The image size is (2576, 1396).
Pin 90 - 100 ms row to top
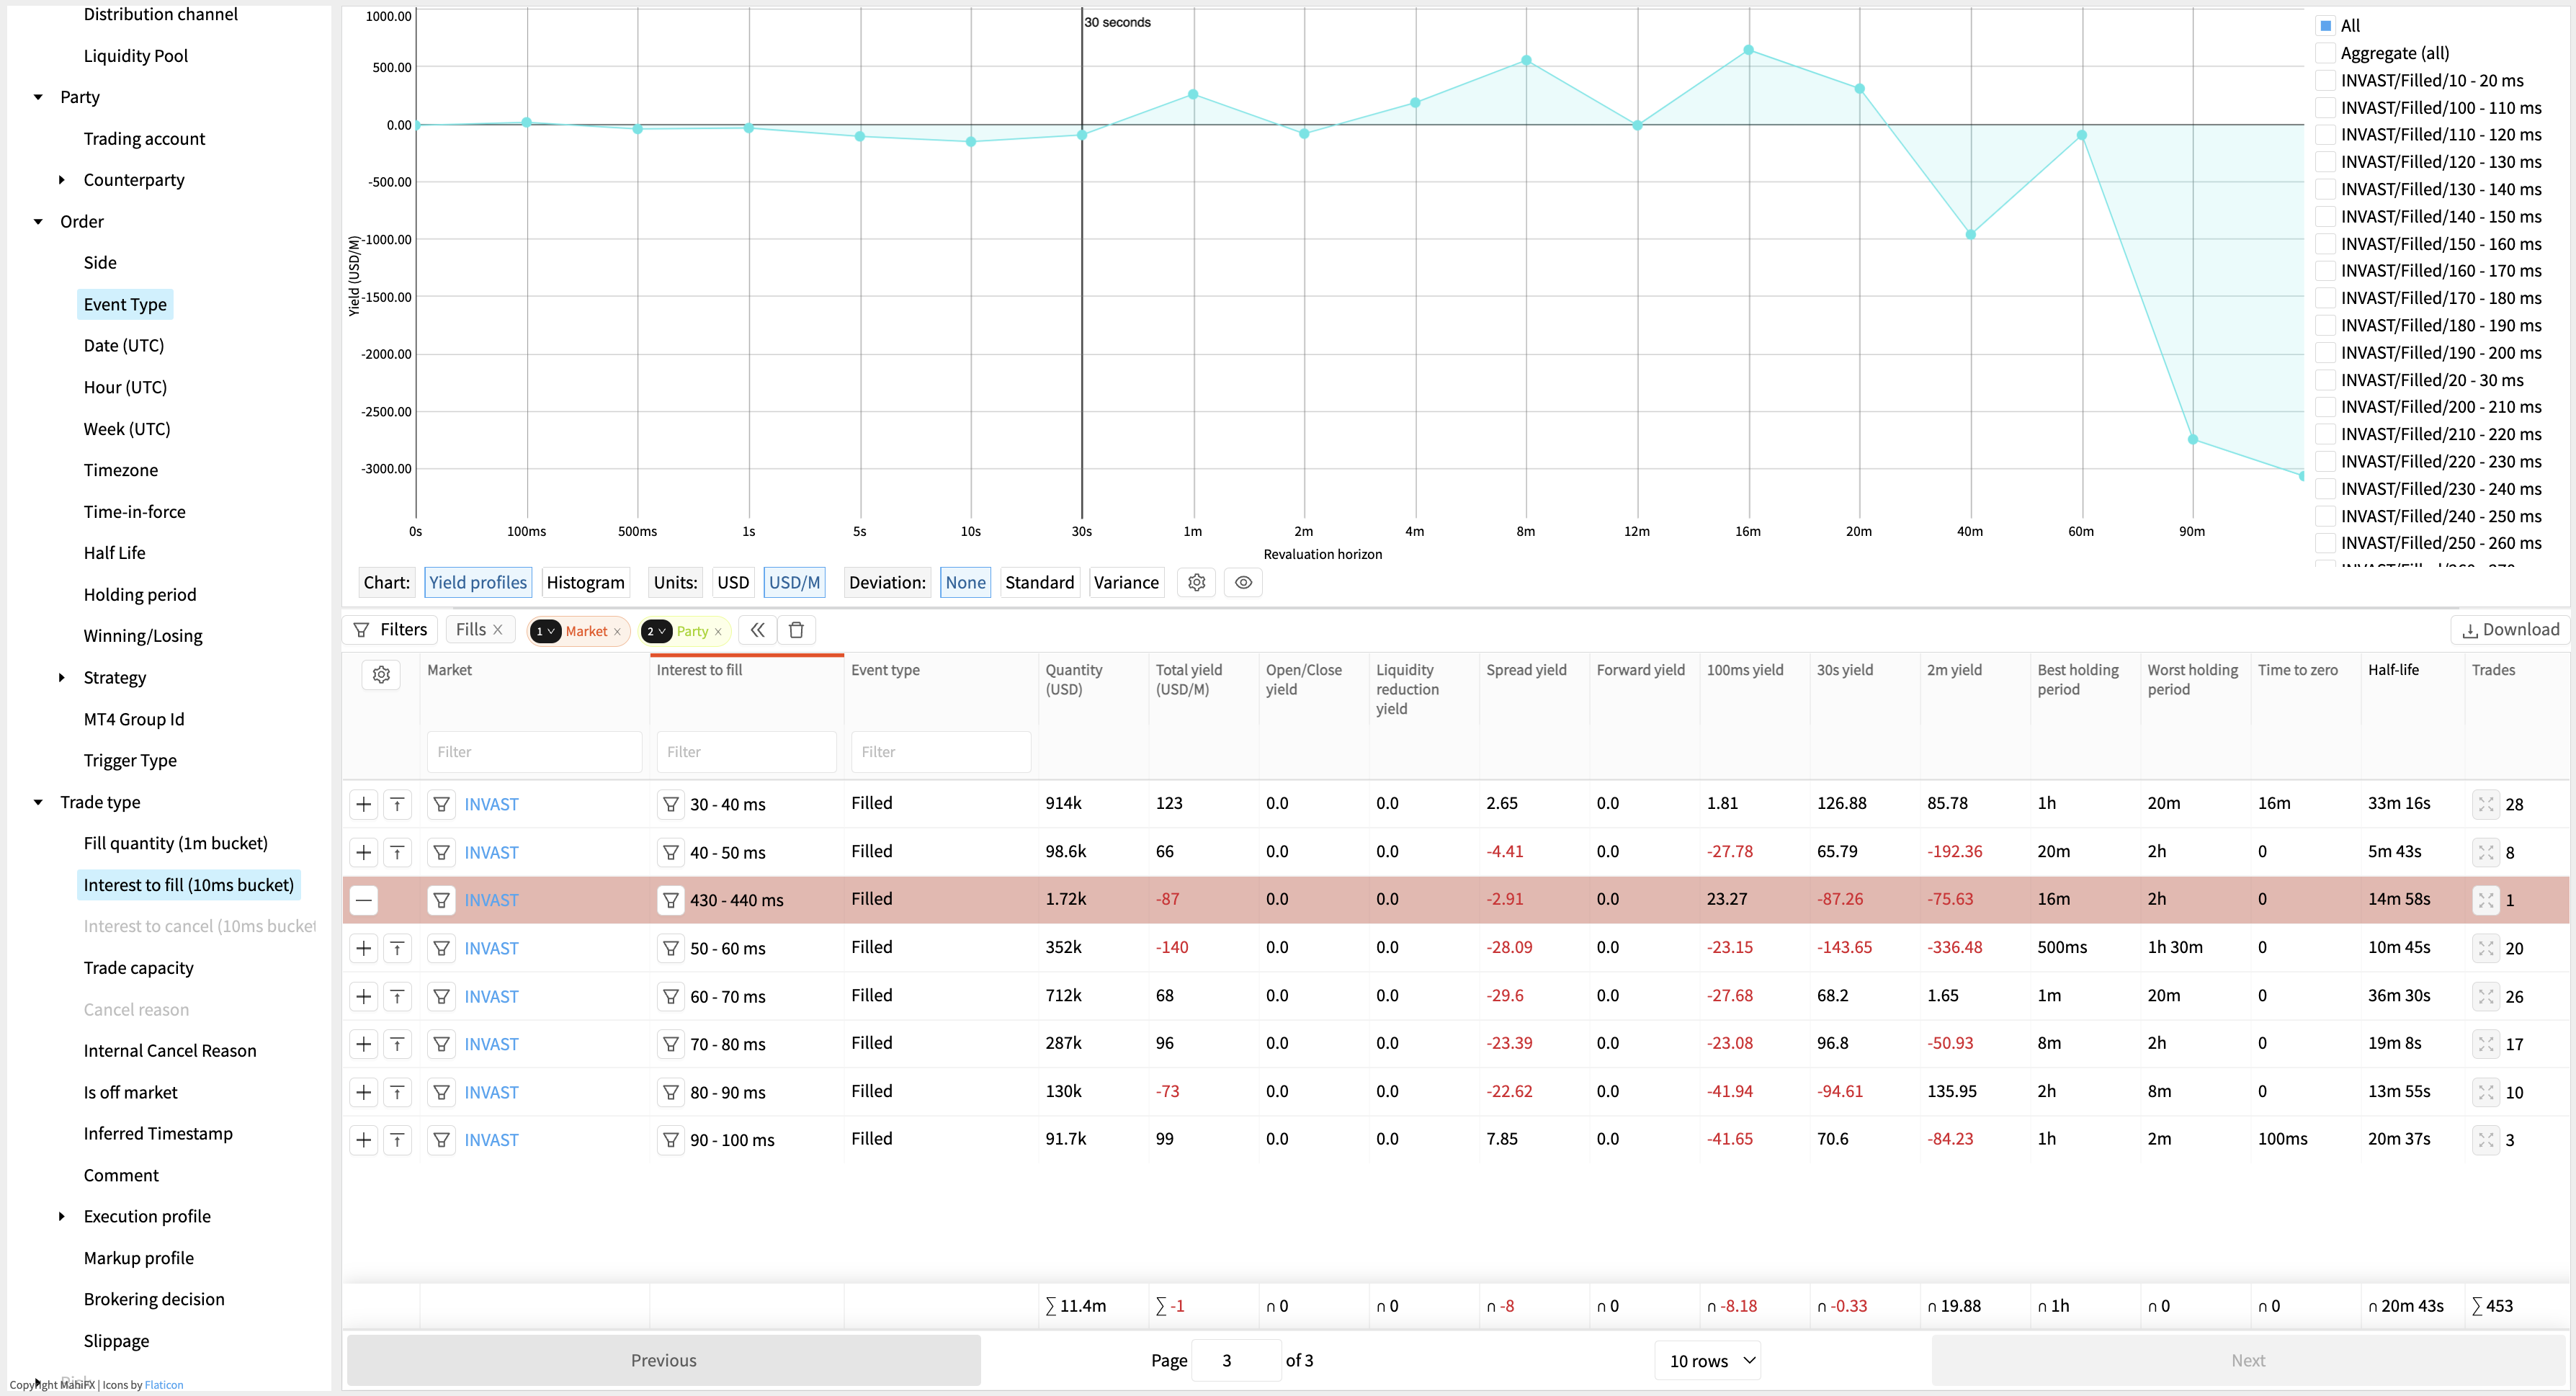coord(397,1140)
